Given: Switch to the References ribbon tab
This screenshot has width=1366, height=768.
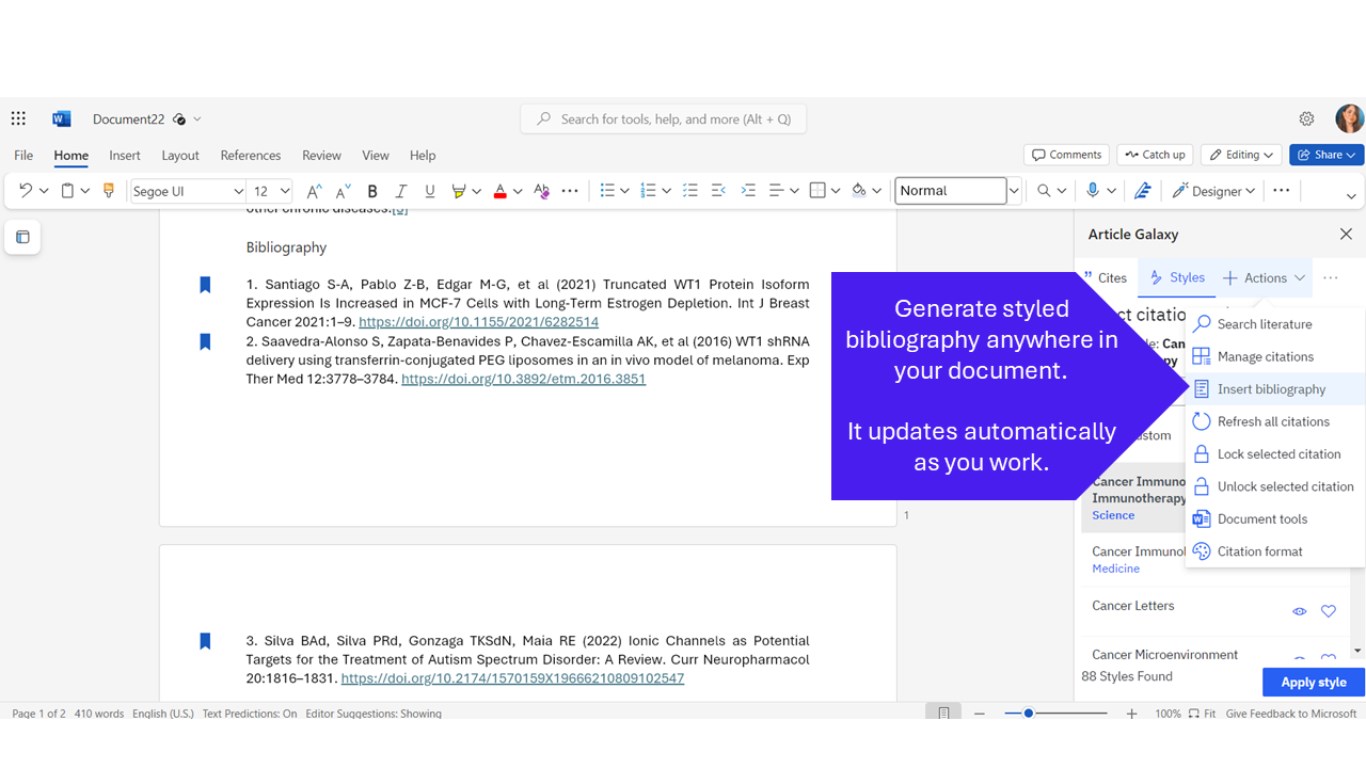Looking at the screenshot, I should click(250, 155).
